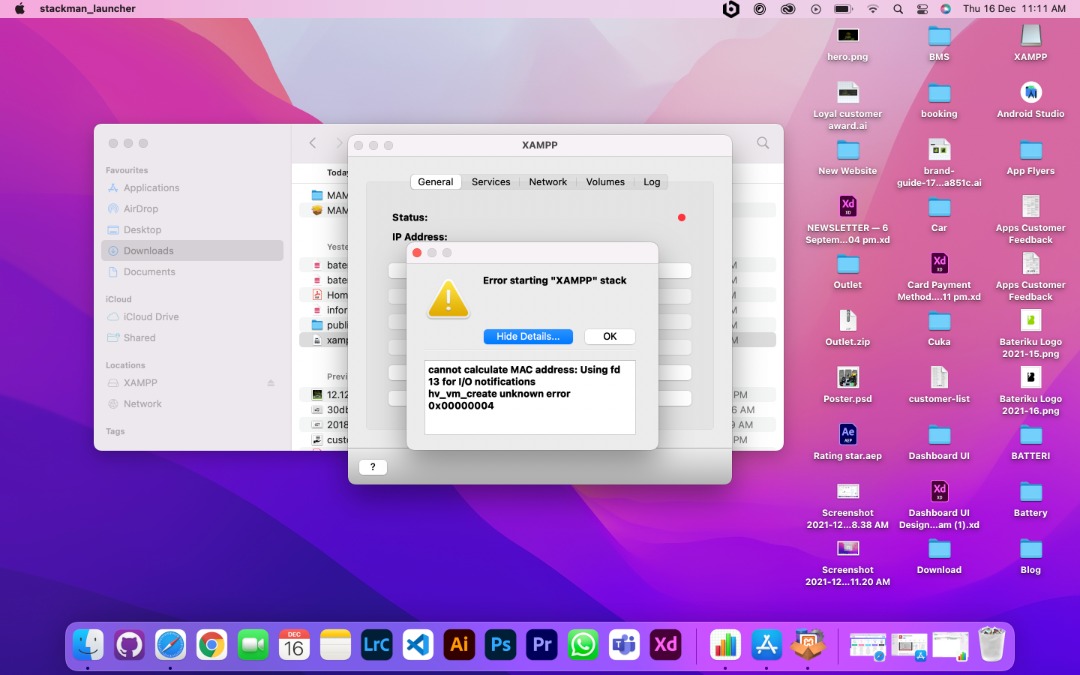Select the customer-list file on desktop
The image size is (1080, 675).
(939, 386)
